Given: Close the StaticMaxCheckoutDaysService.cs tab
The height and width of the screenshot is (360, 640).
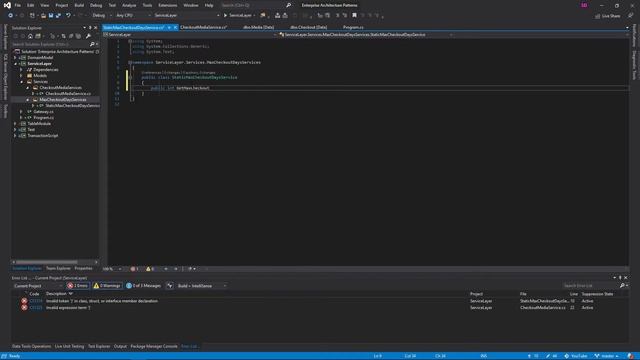Looking at the screenshot, I should [x=175, y=27].
